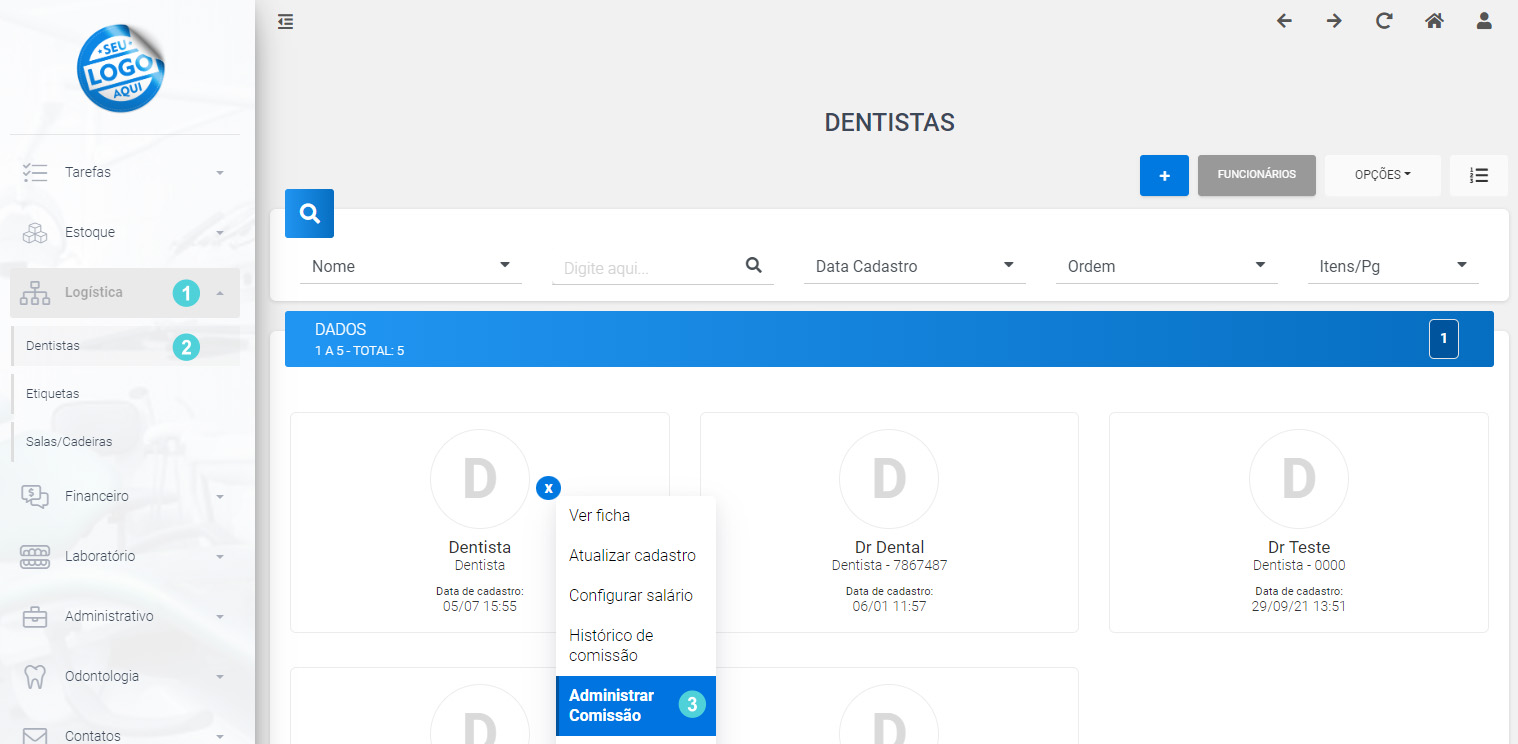The image size is (1518, 744).
Task: Click the 06/01 11:57 date
Action: click(x=889, y=606)
